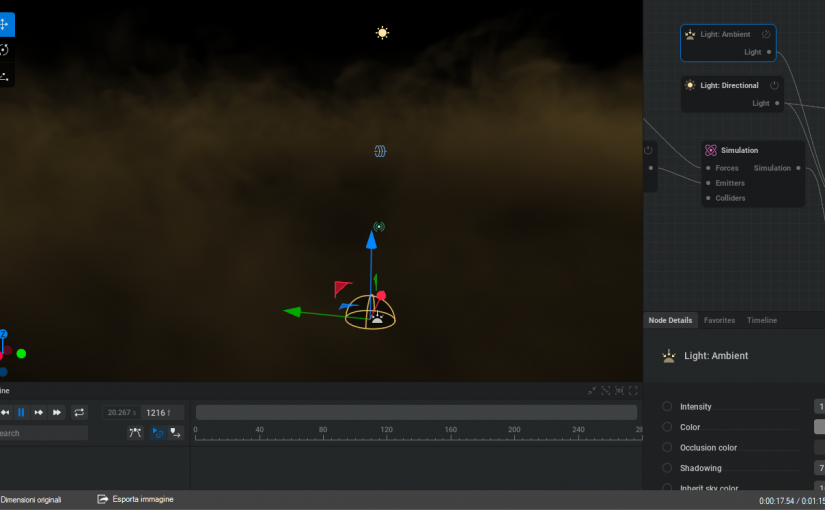Image resolution: width=825 pixels, height=510 pixels.
Task: Switch to the Favorites tab
Action: (719, 320)
